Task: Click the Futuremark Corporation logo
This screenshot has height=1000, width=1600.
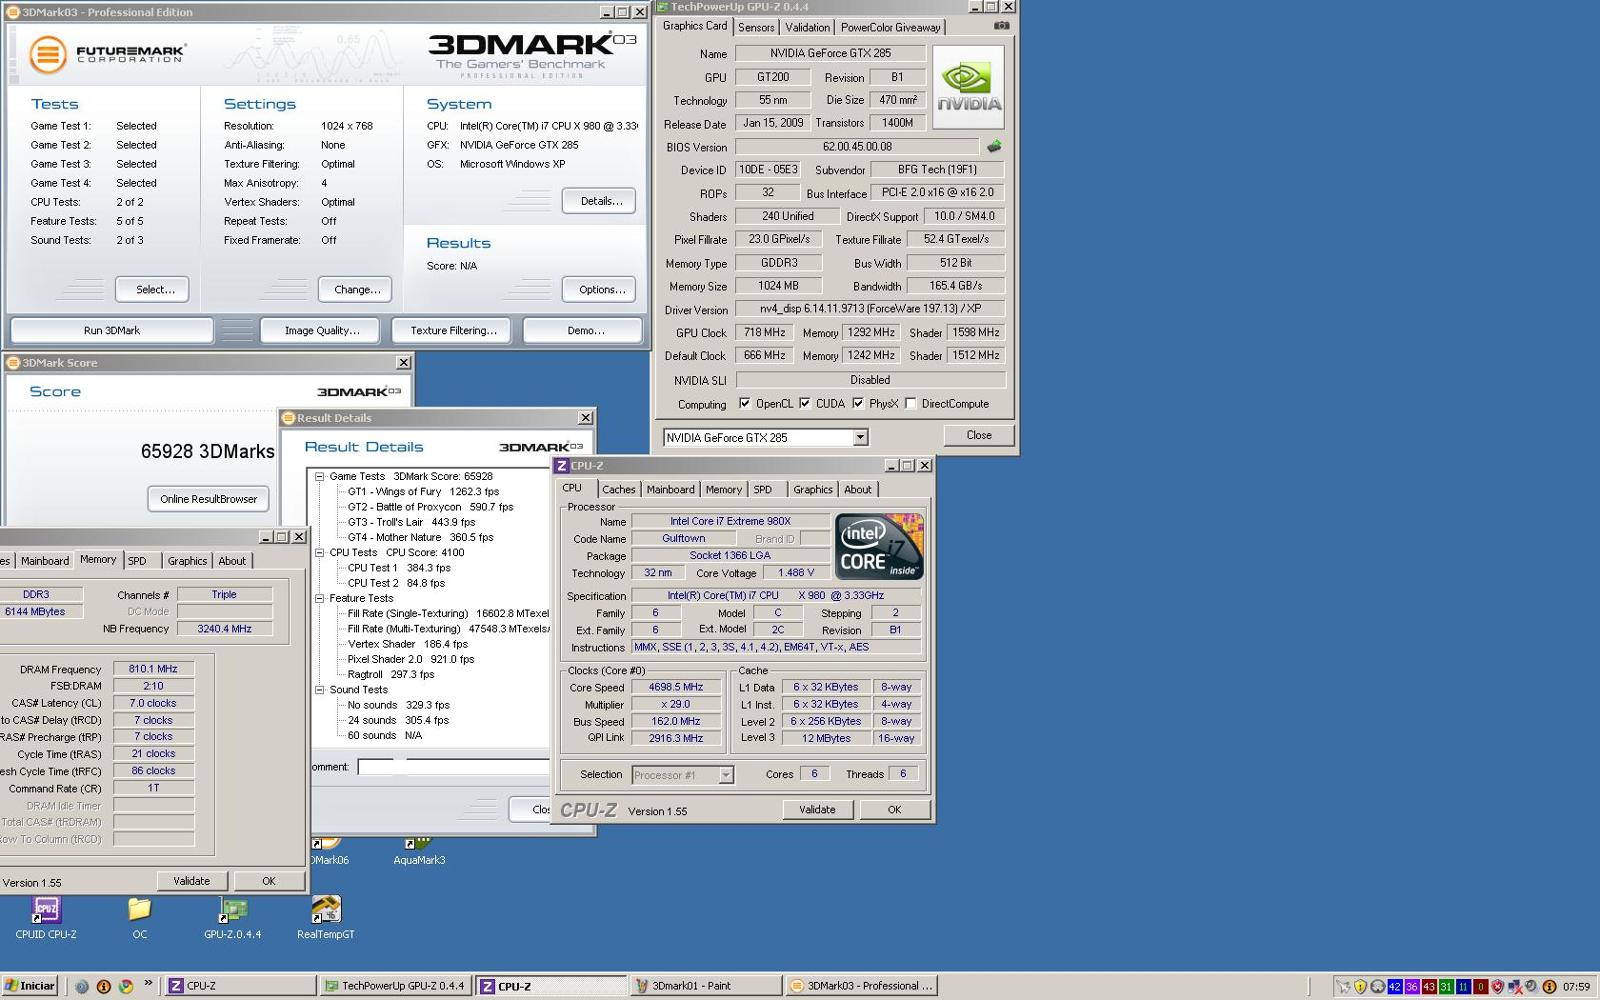Action: pos(107,54)
